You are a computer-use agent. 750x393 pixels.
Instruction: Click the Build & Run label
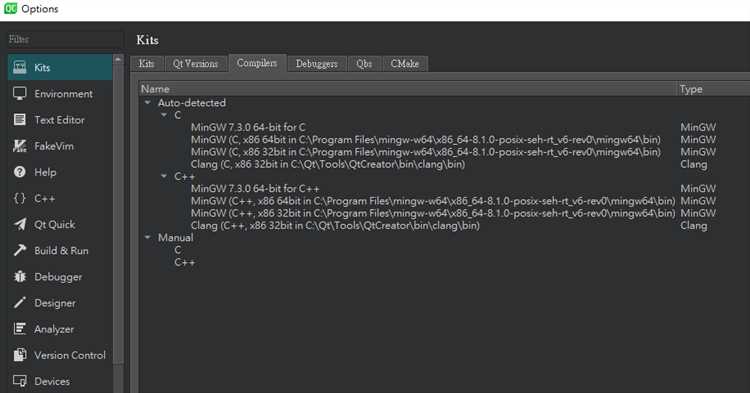point(61,251)
